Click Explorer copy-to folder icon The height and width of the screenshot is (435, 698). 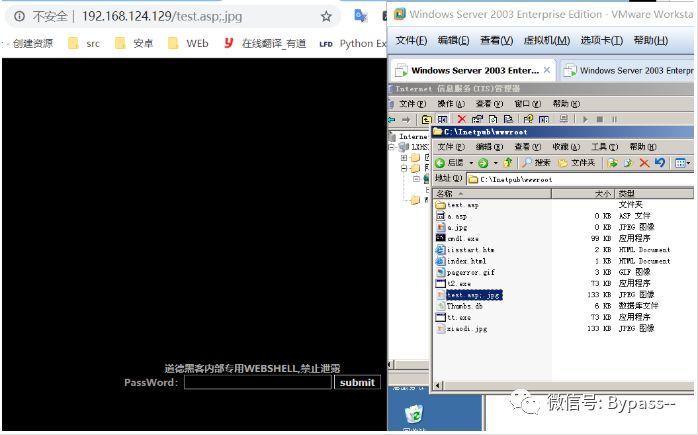point(628,163)
